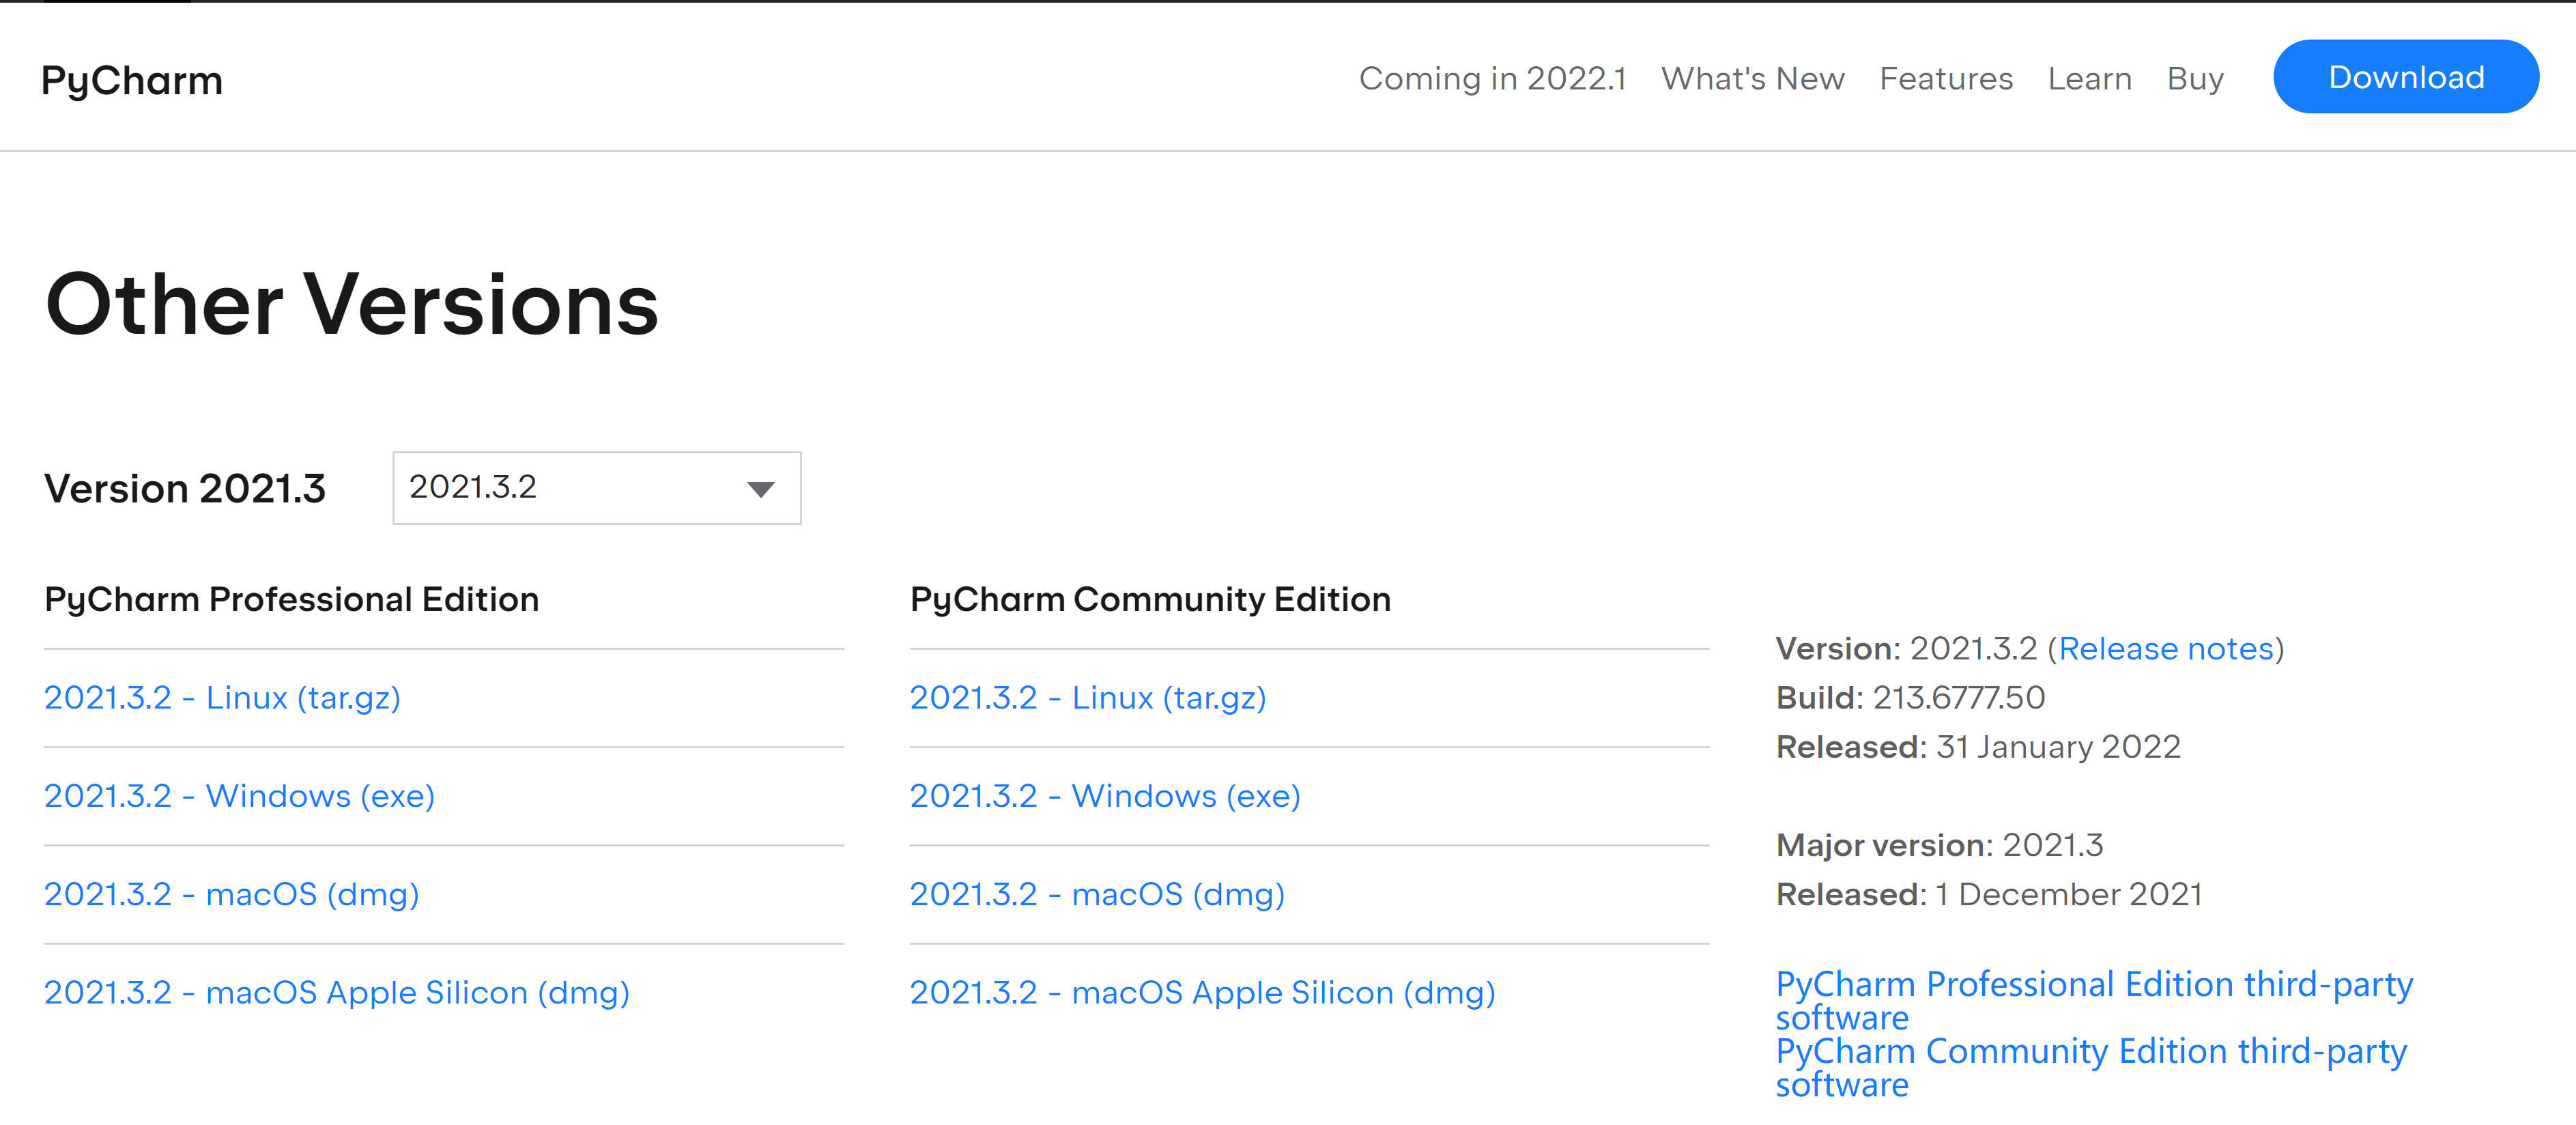Open Community Edition third-party software link
Viewport: 2576px width, 1125px height.
[x=2091, y=1068]
